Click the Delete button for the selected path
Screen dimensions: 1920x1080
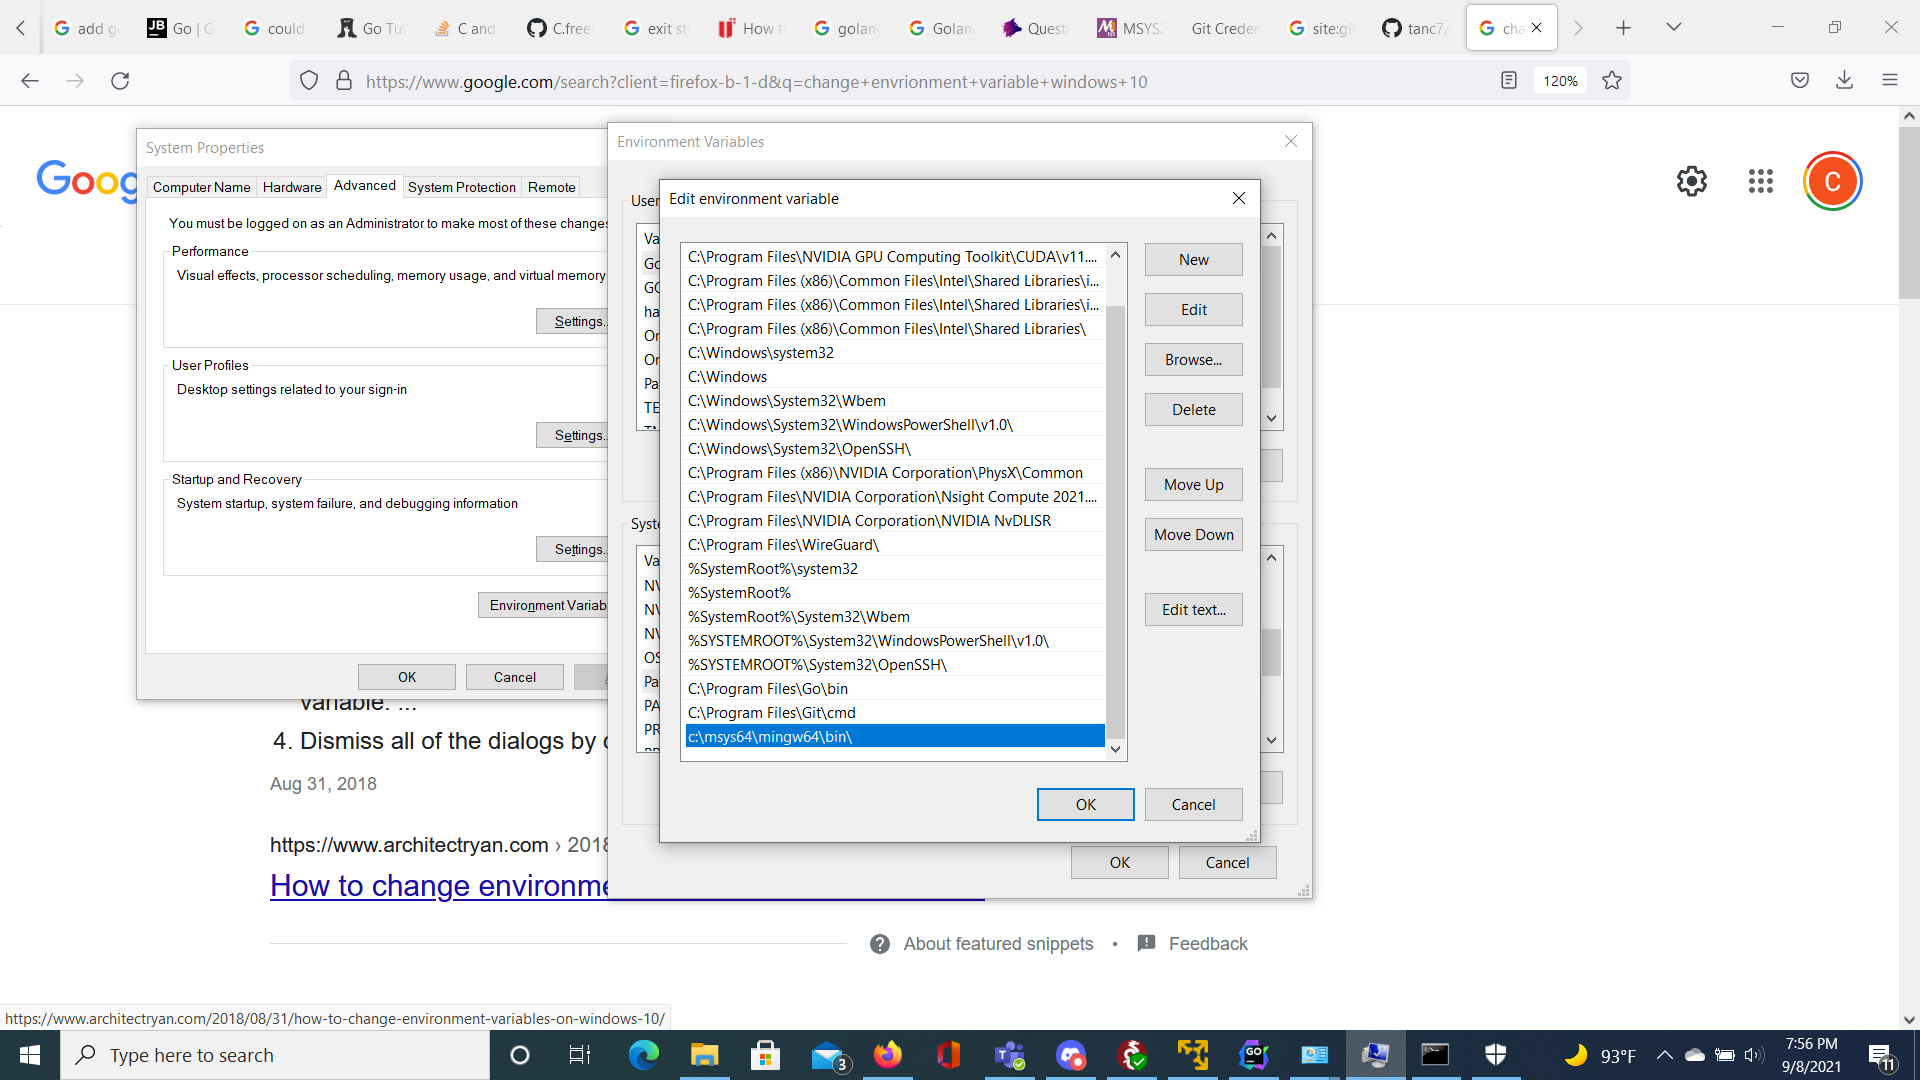pos(1193,410)
